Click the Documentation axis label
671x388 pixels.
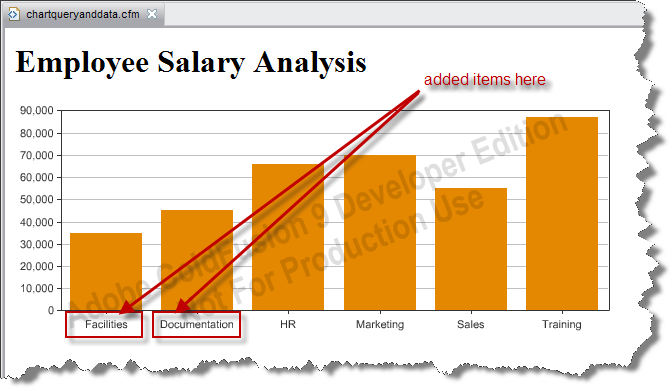[197, 324]
